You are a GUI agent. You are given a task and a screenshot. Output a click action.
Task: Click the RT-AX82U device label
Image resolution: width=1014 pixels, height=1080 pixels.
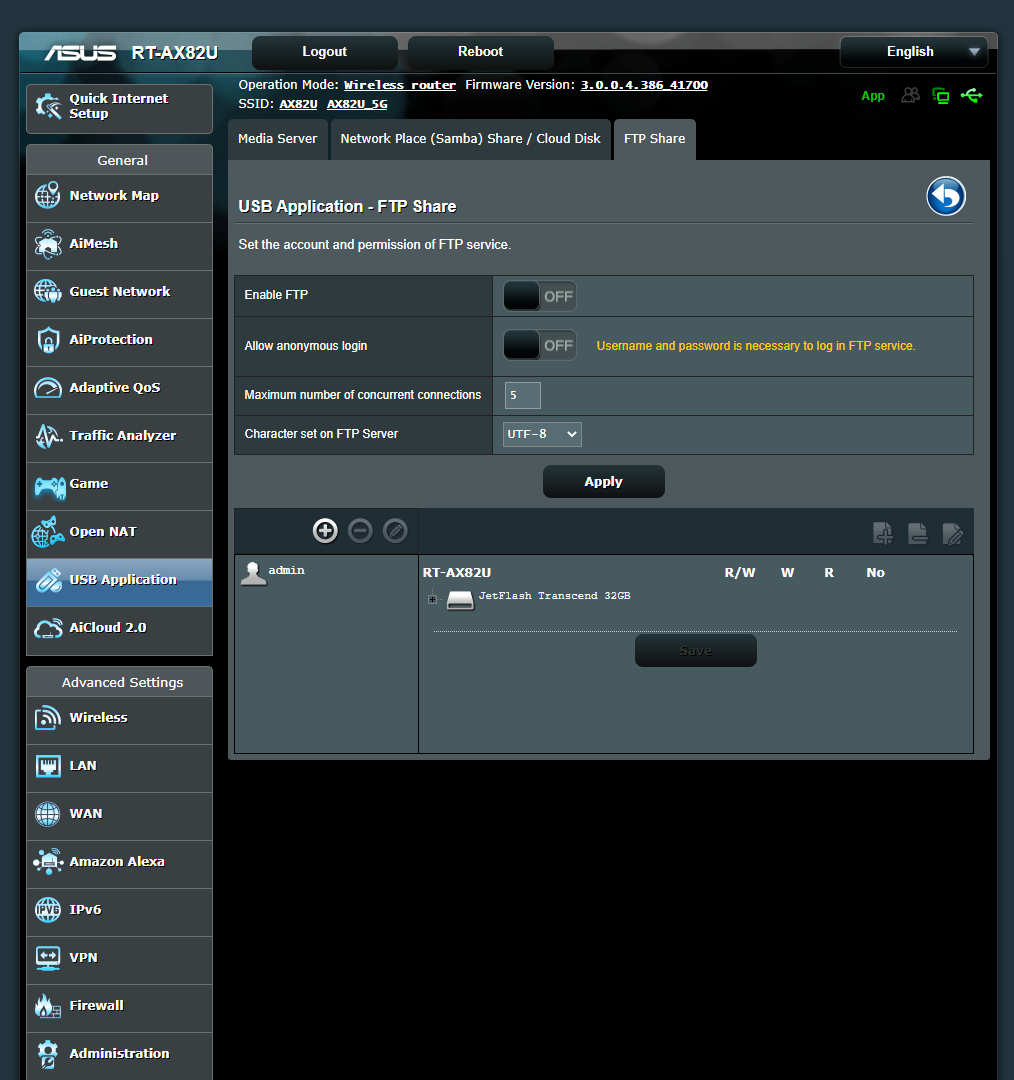tap(457, 572)
